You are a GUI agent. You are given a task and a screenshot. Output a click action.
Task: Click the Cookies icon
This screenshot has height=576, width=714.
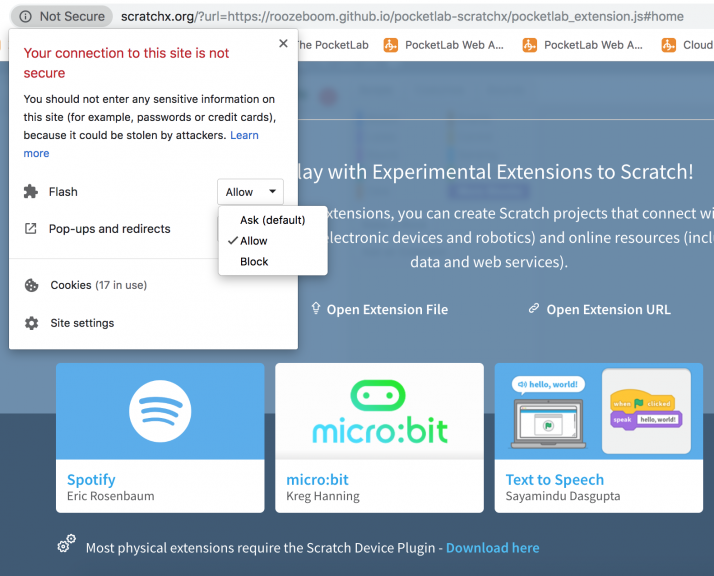[31, 285]
